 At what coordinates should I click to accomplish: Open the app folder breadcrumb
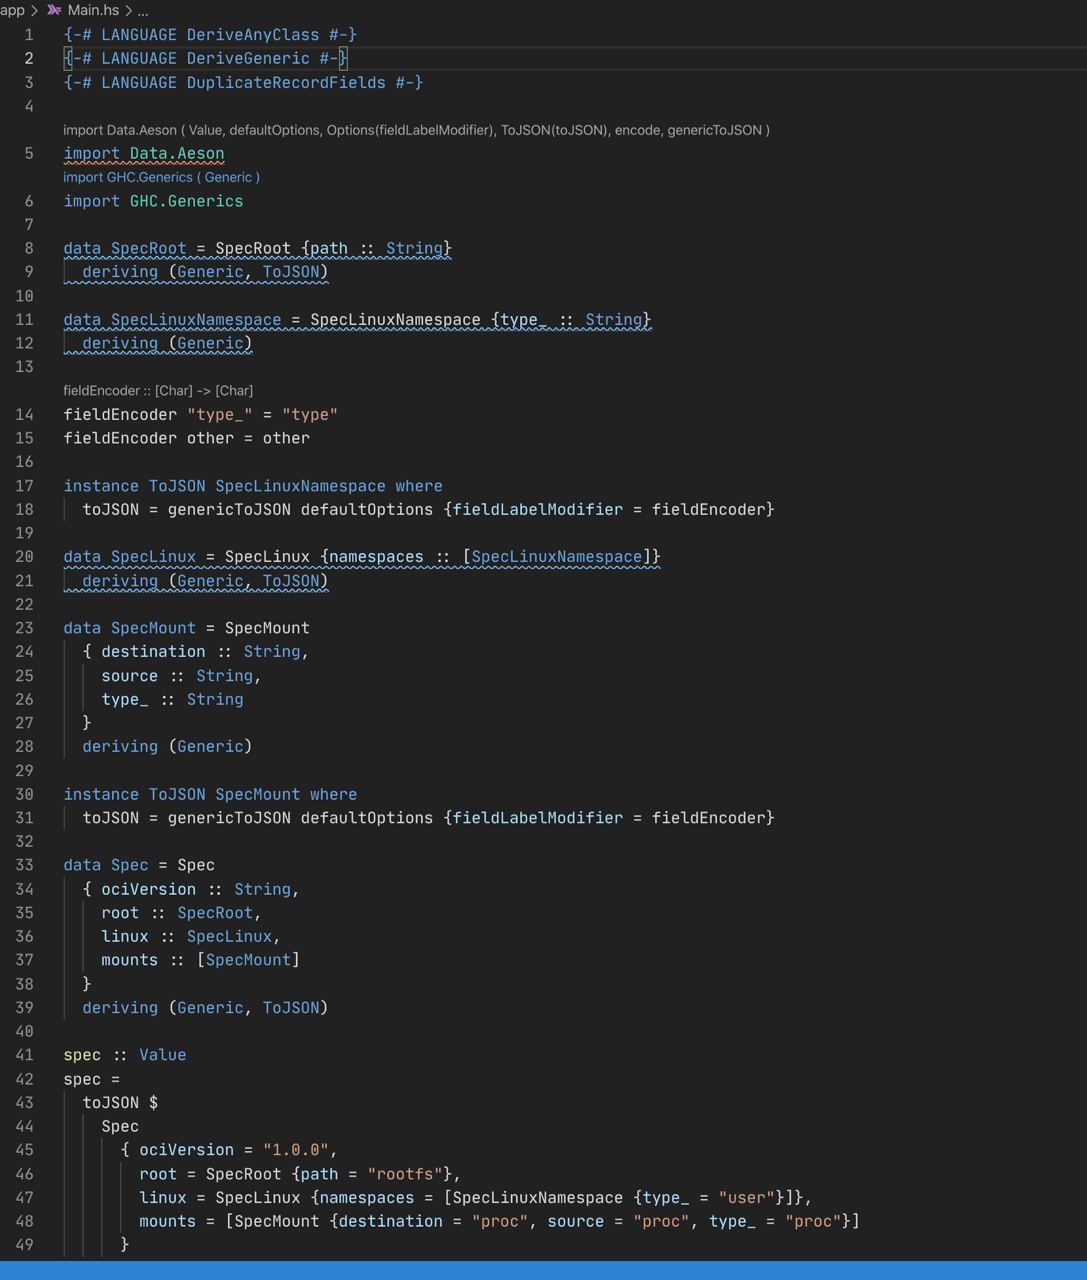click(12, 10)
